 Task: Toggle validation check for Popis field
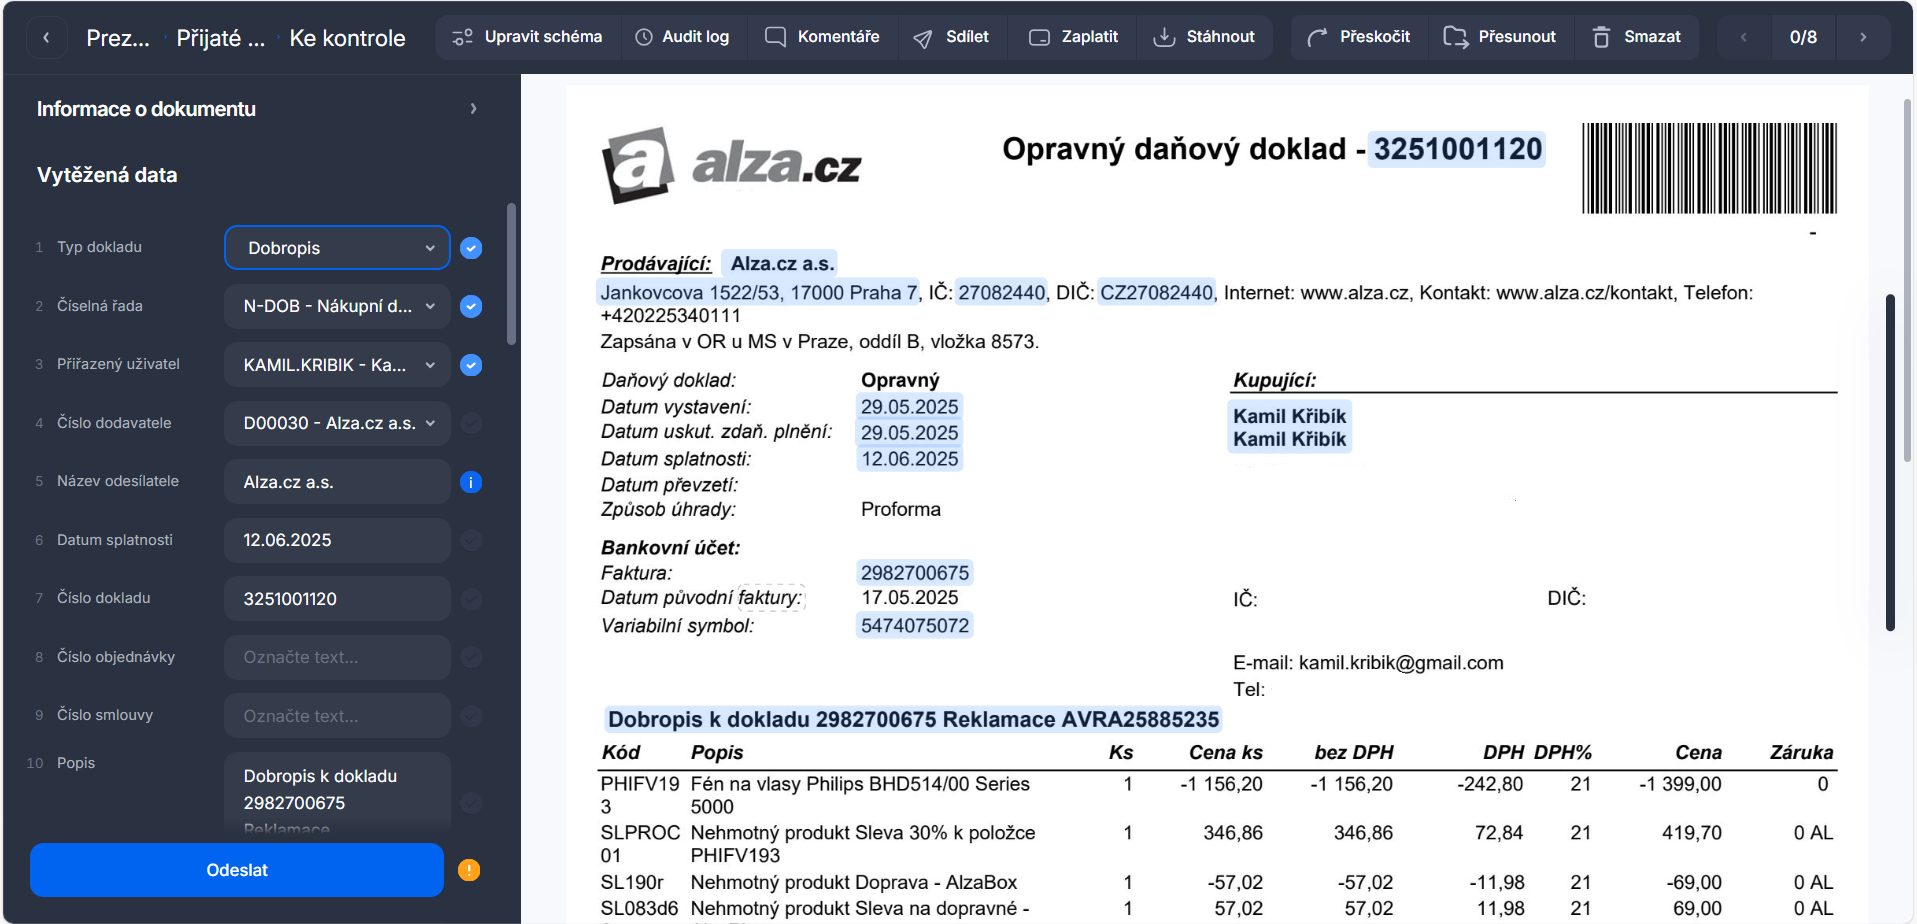pos(471,803)
